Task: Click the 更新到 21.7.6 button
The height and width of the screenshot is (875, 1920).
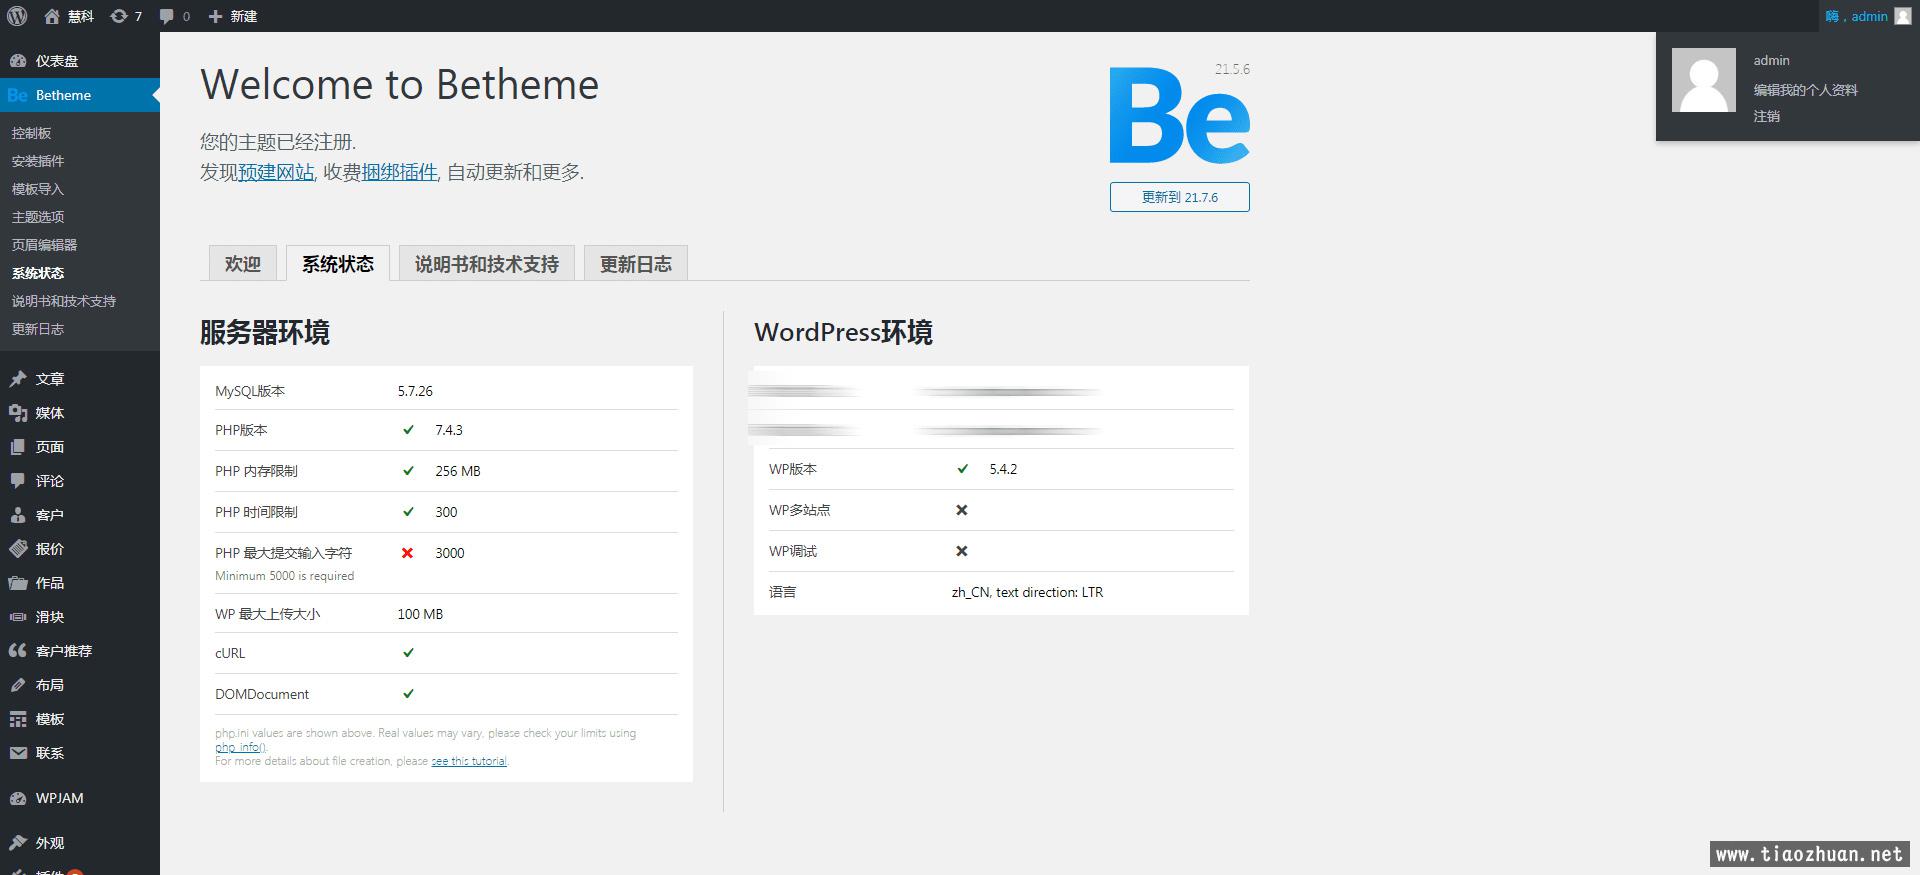Action: click(1179, 197)
